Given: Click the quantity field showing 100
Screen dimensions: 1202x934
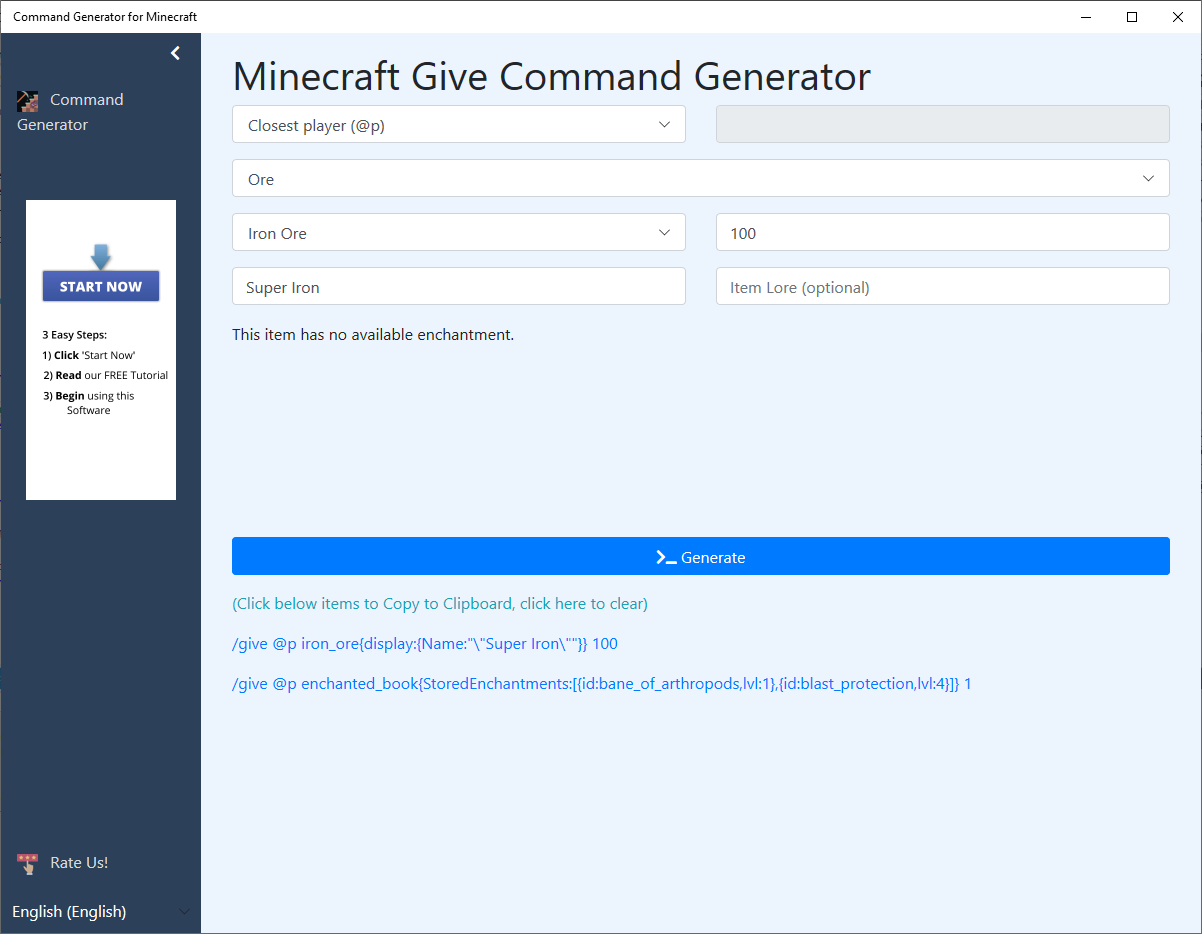Looking at the screenshot, I should [x=943, y=233].
